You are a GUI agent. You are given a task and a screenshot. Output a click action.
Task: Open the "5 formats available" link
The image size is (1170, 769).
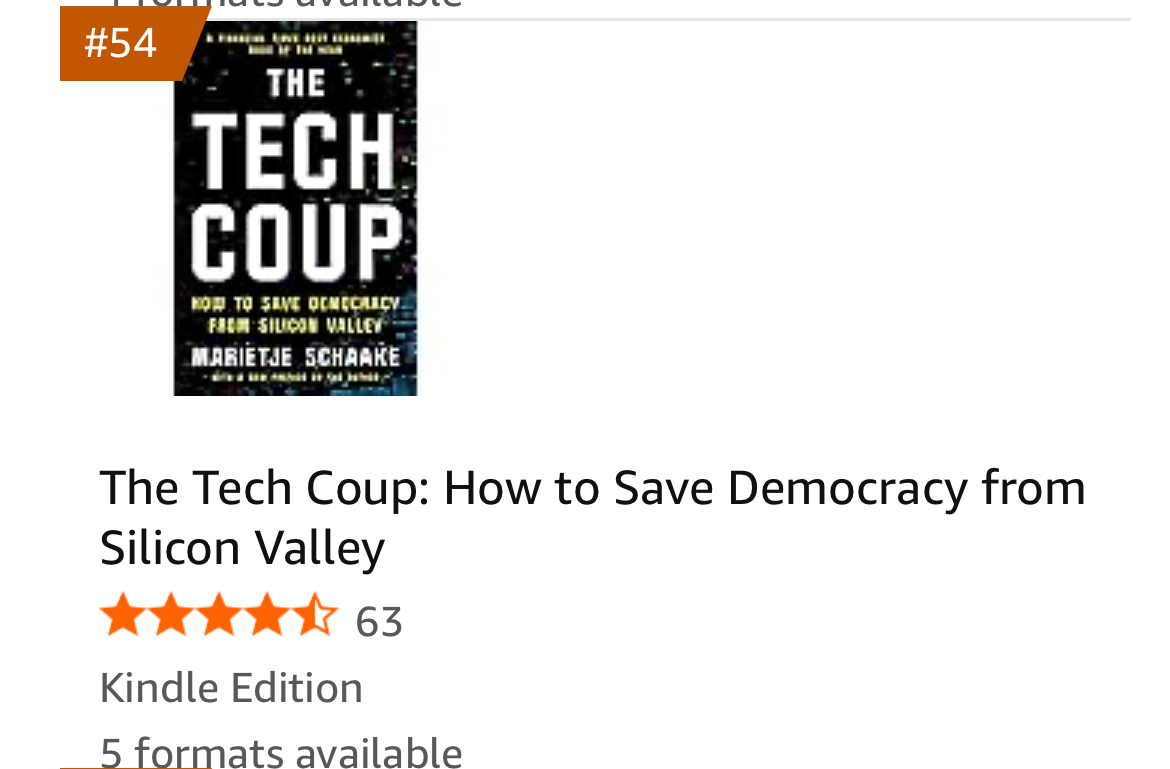click(281, 752)
